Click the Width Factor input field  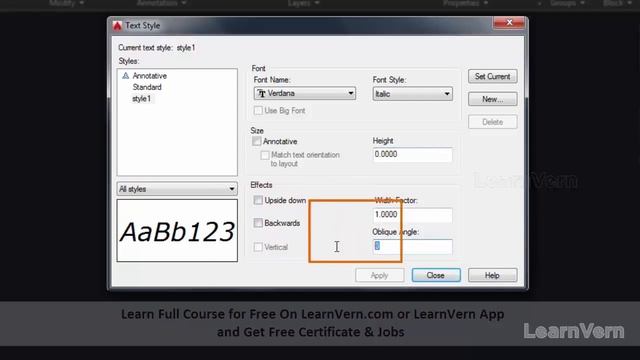pyautogui.click(x=412, y=215)
